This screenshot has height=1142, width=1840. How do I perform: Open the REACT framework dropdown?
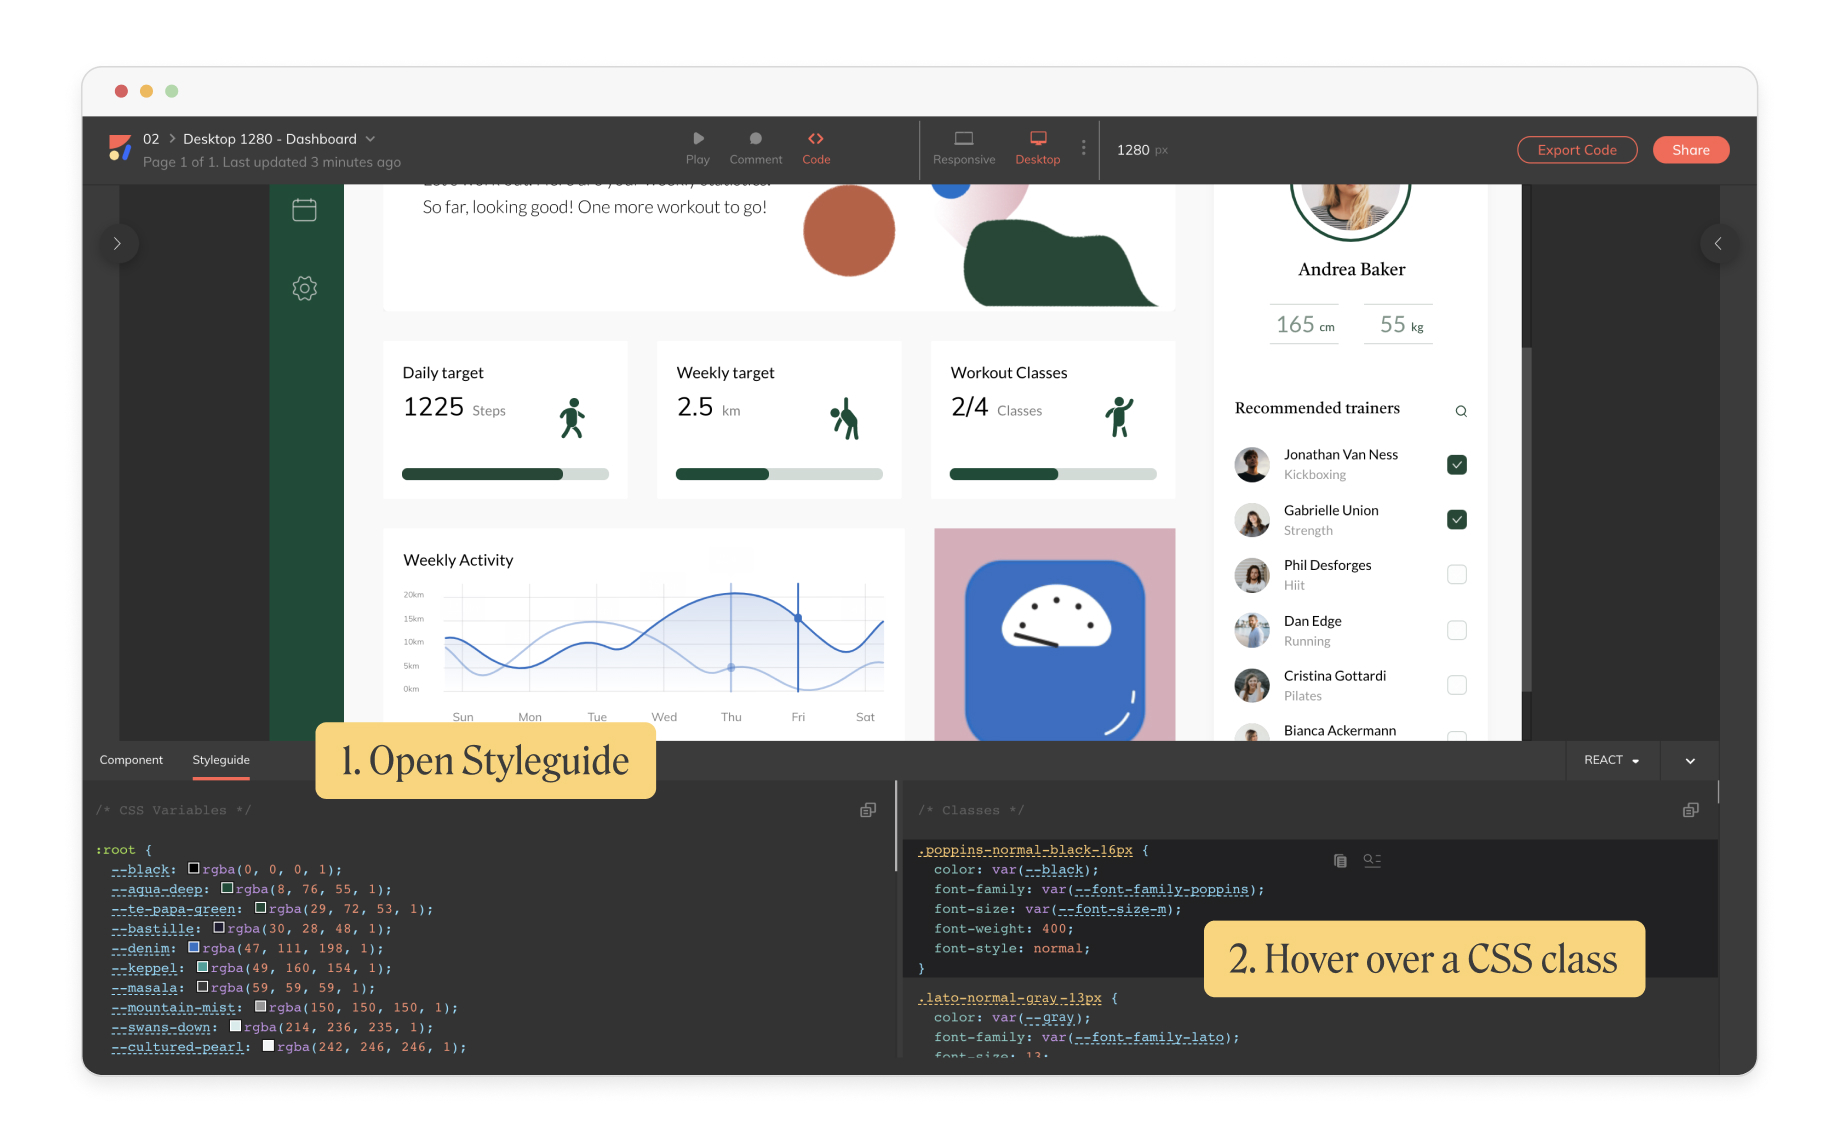coord(1611,760)
